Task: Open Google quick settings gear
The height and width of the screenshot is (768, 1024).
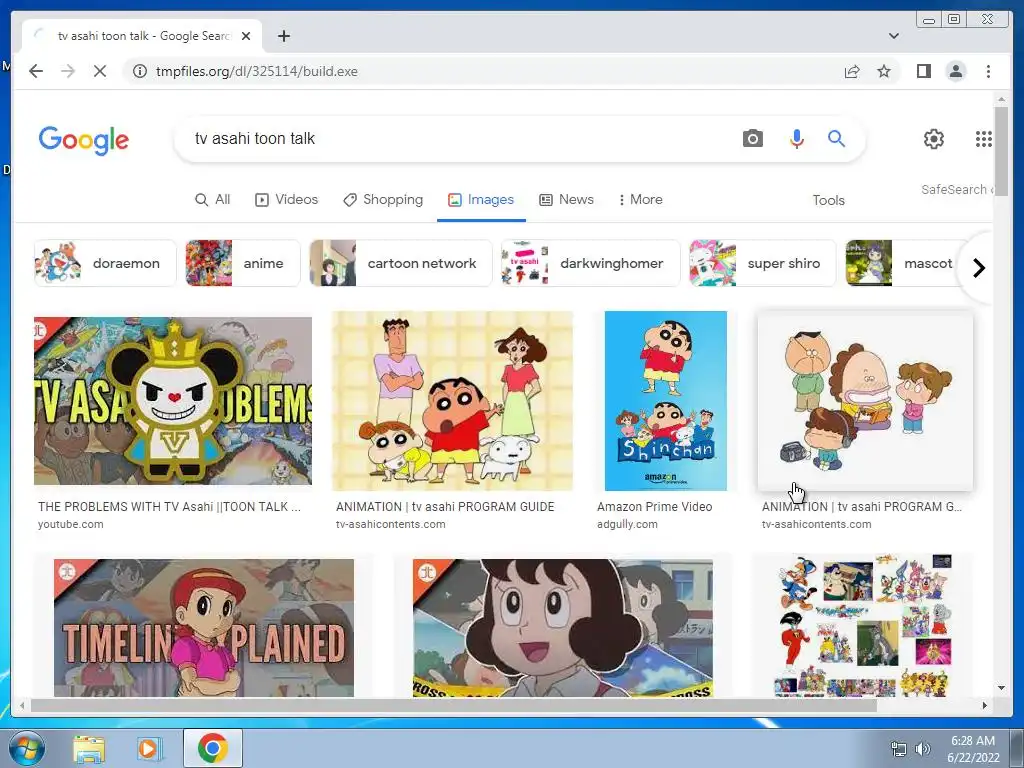Action: pos(934,138)
